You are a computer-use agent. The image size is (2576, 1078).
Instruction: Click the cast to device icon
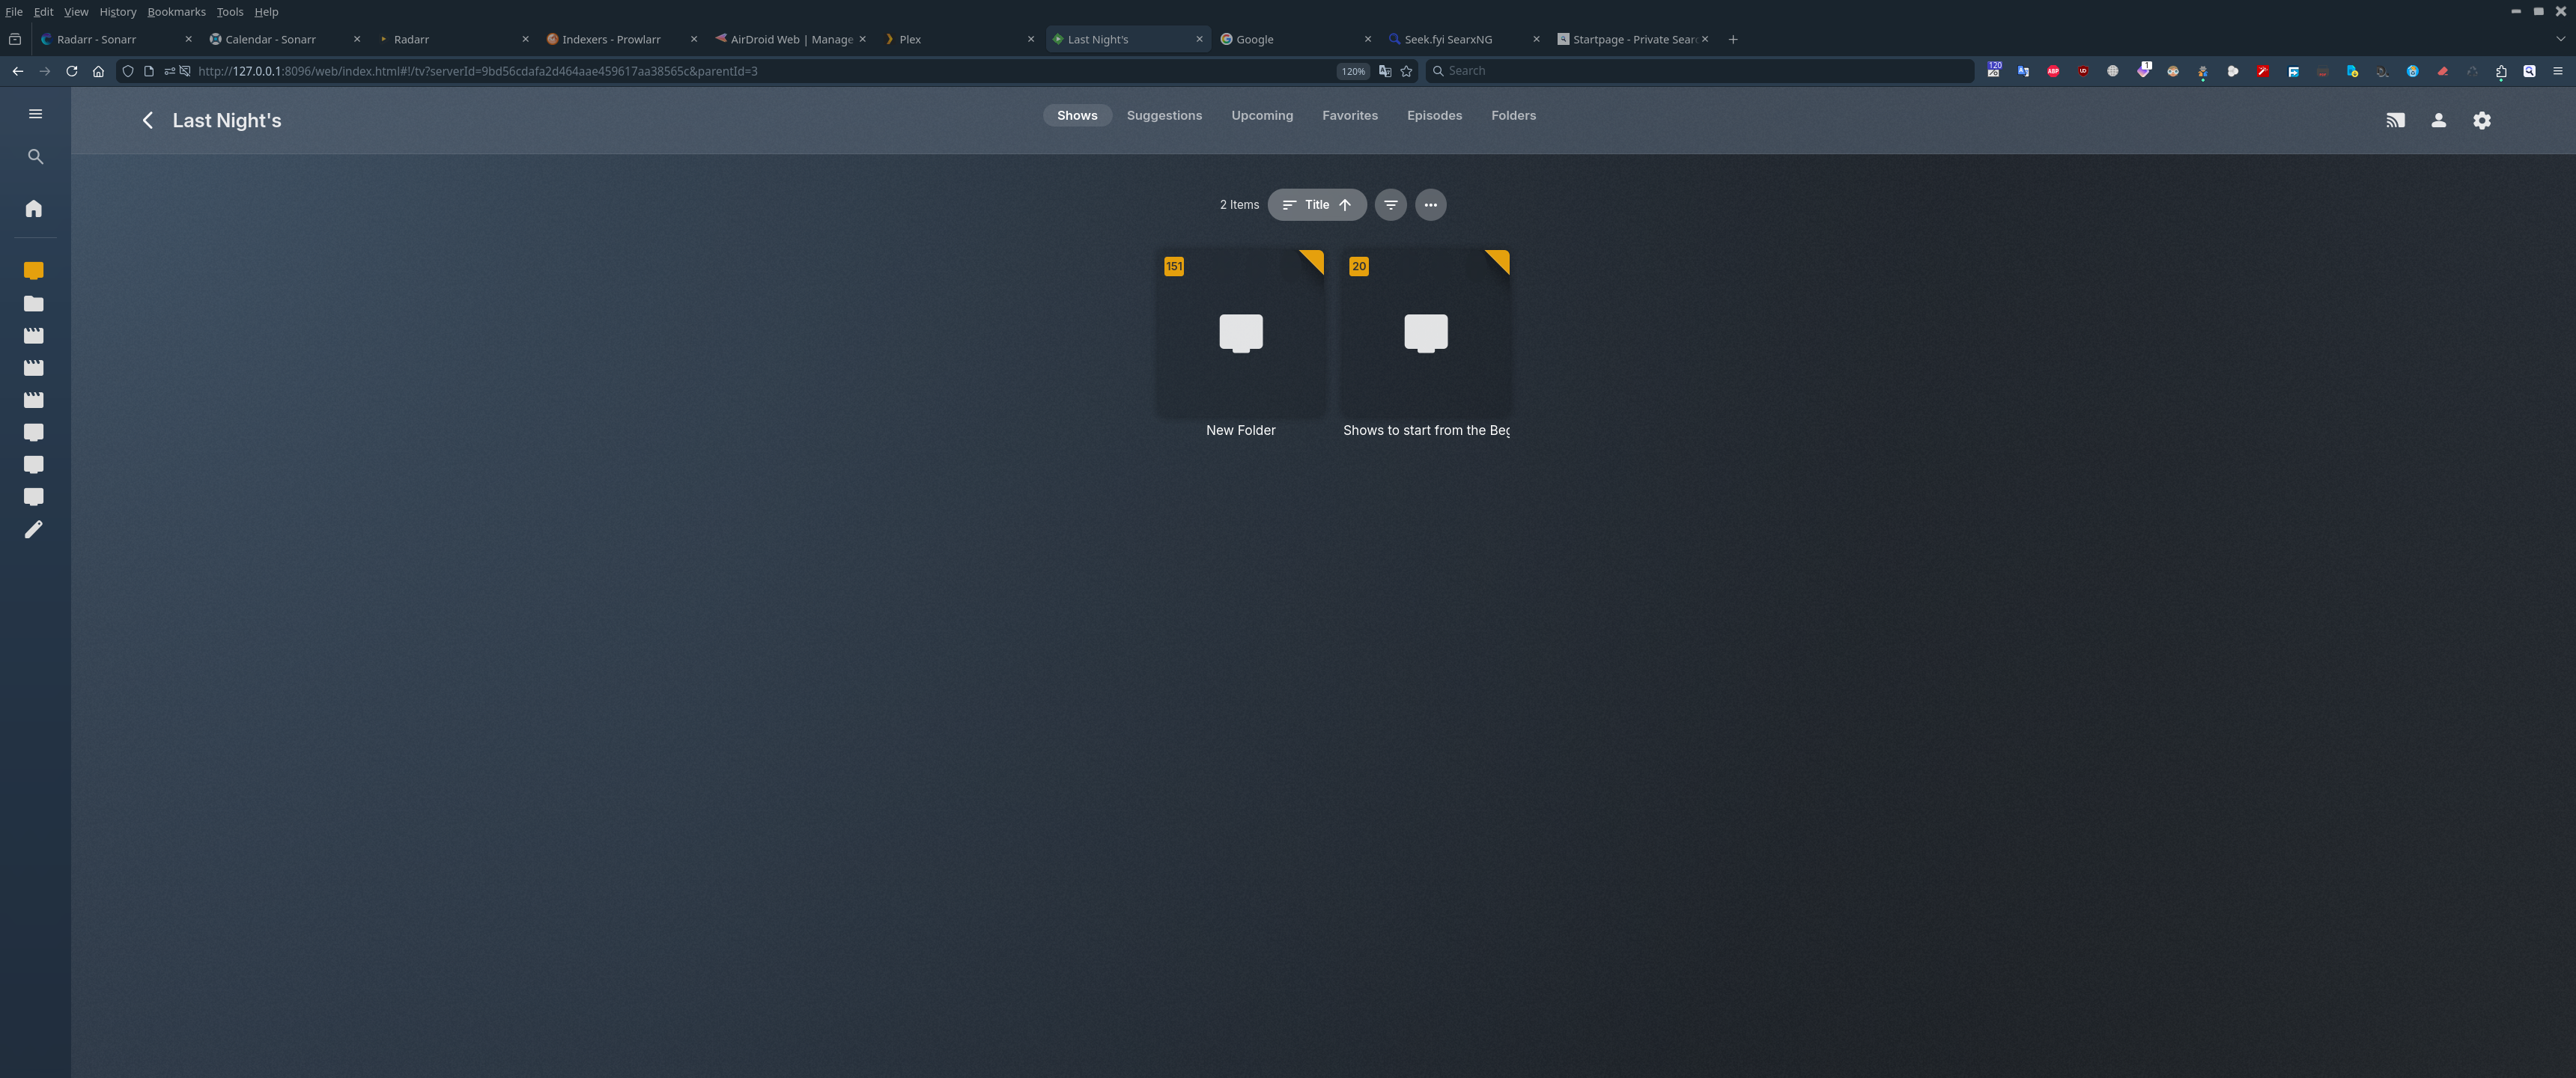[2395, 120]
